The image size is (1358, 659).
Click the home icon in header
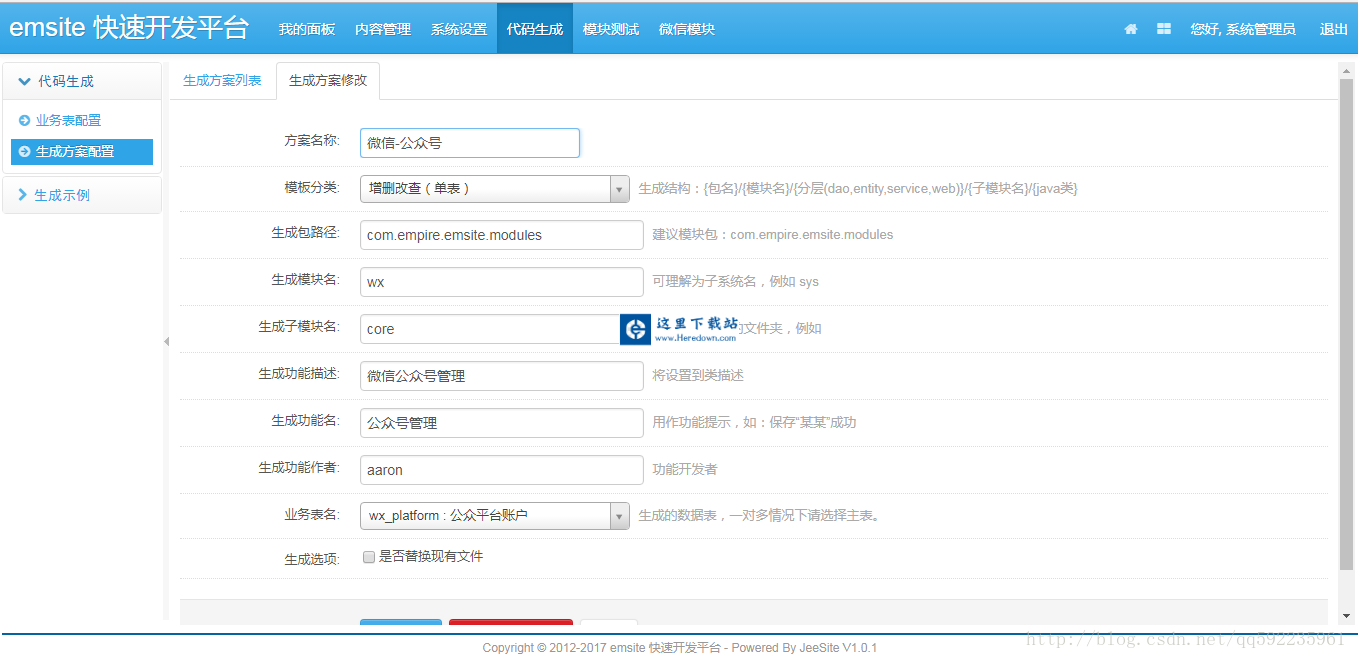[x=1131, y=29]
